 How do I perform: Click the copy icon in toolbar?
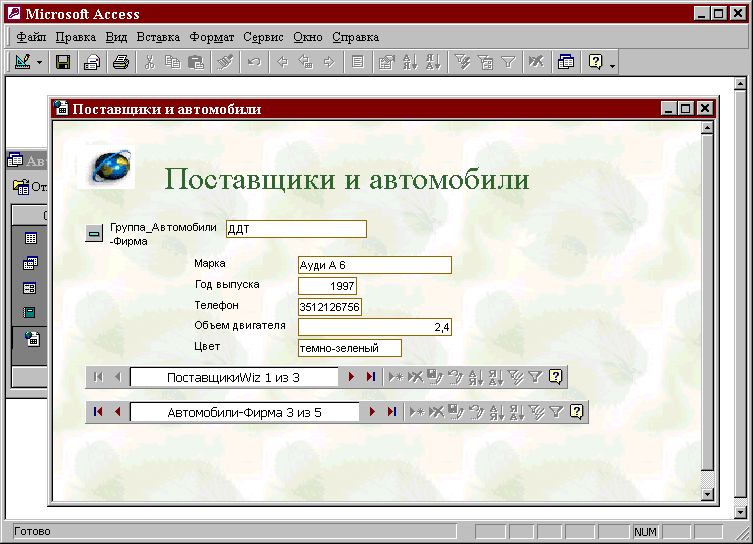coord(173,62)
